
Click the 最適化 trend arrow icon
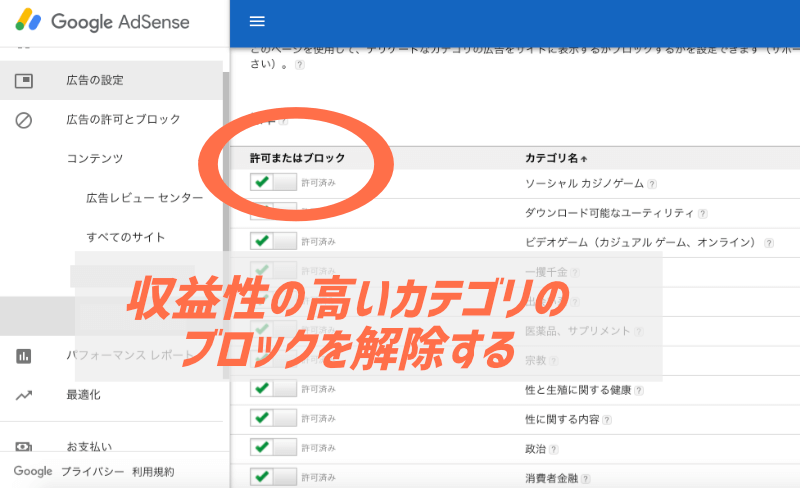click(23, 395)
